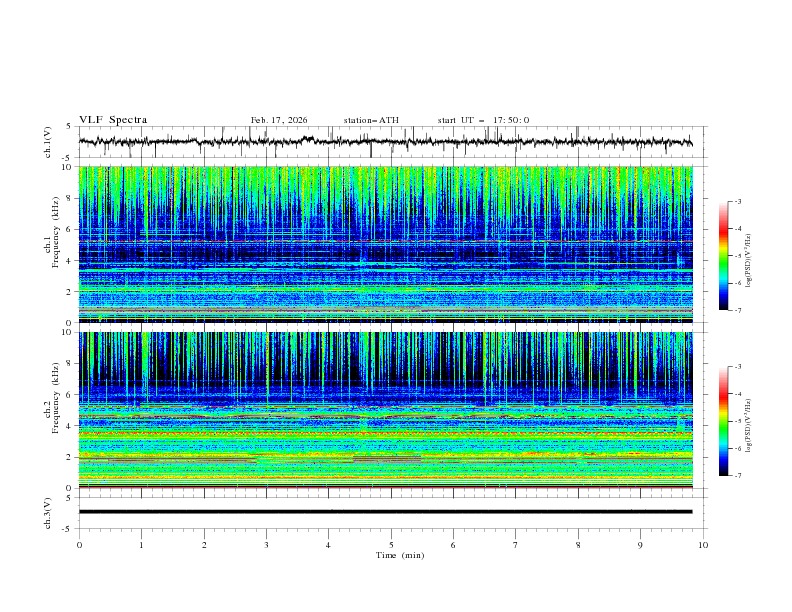Viewport: 792px width, 612px height.
Task: Click the '5' voltage tick of ch.1(V) axis
Action: pyautogui.click(x=68, y=126)
